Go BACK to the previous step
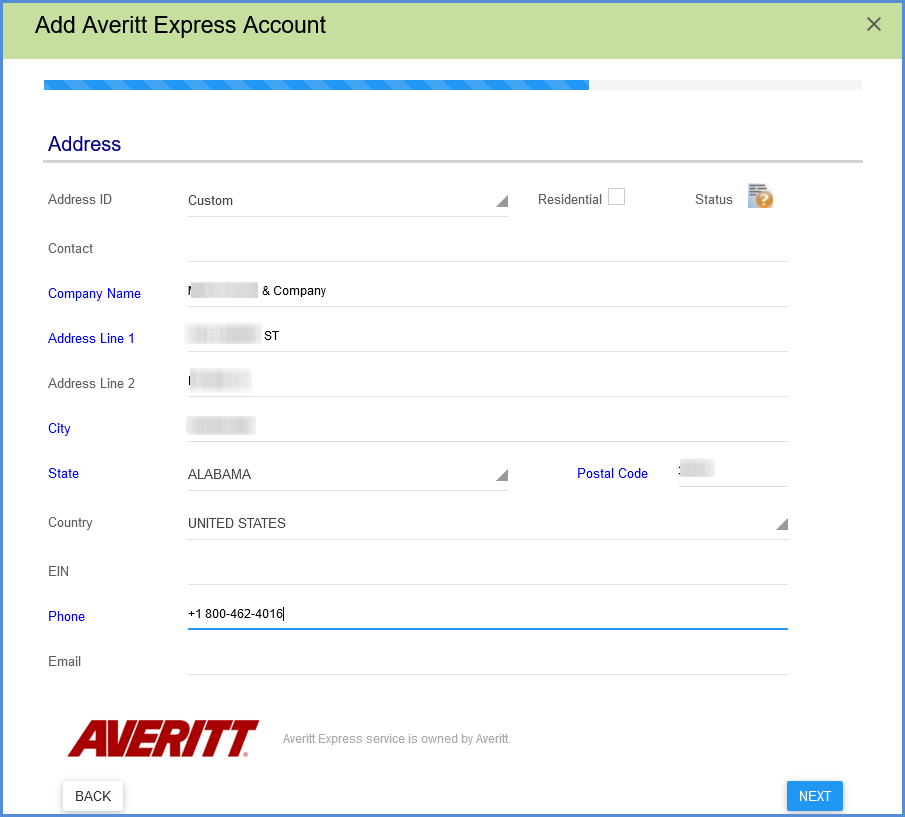 pyautogui.click(x=93, y=796)
